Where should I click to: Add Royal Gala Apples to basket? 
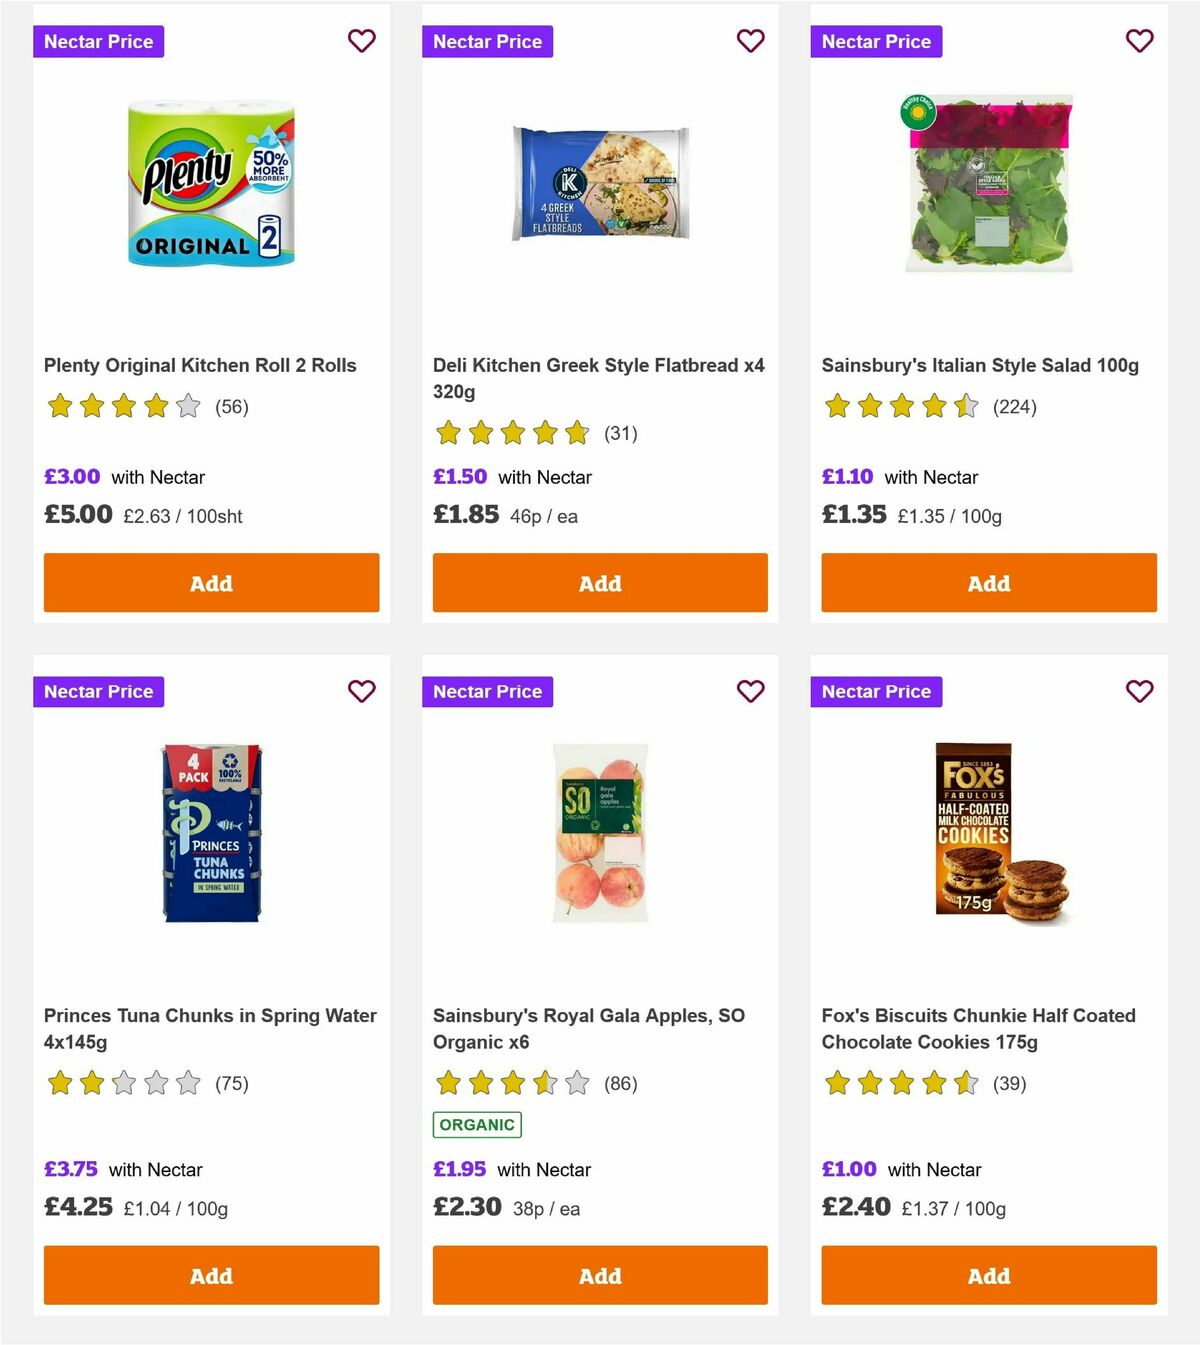tap(599, 1276)
